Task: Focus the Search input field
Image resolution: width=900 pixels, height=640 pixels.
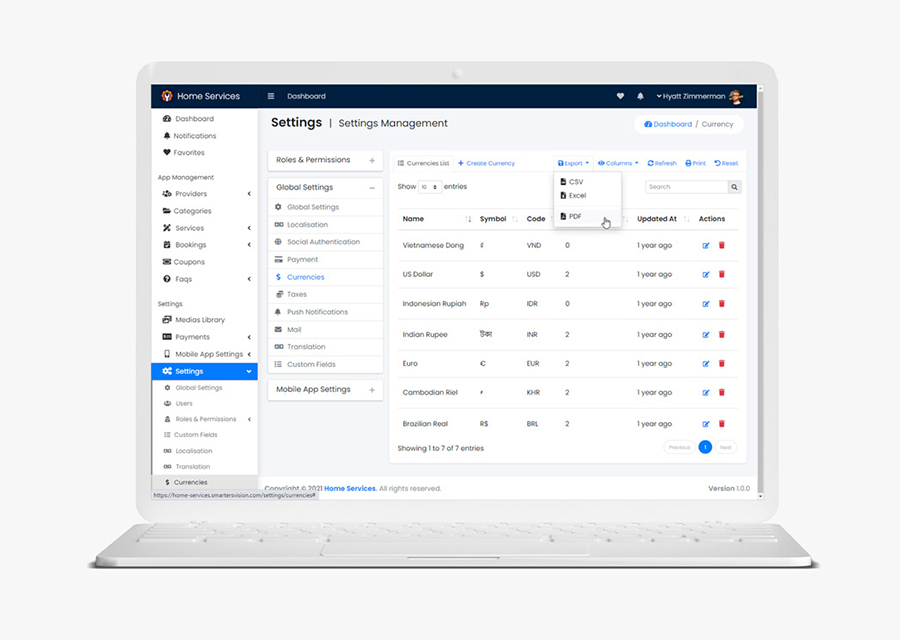Action: (x=686, y=187)
